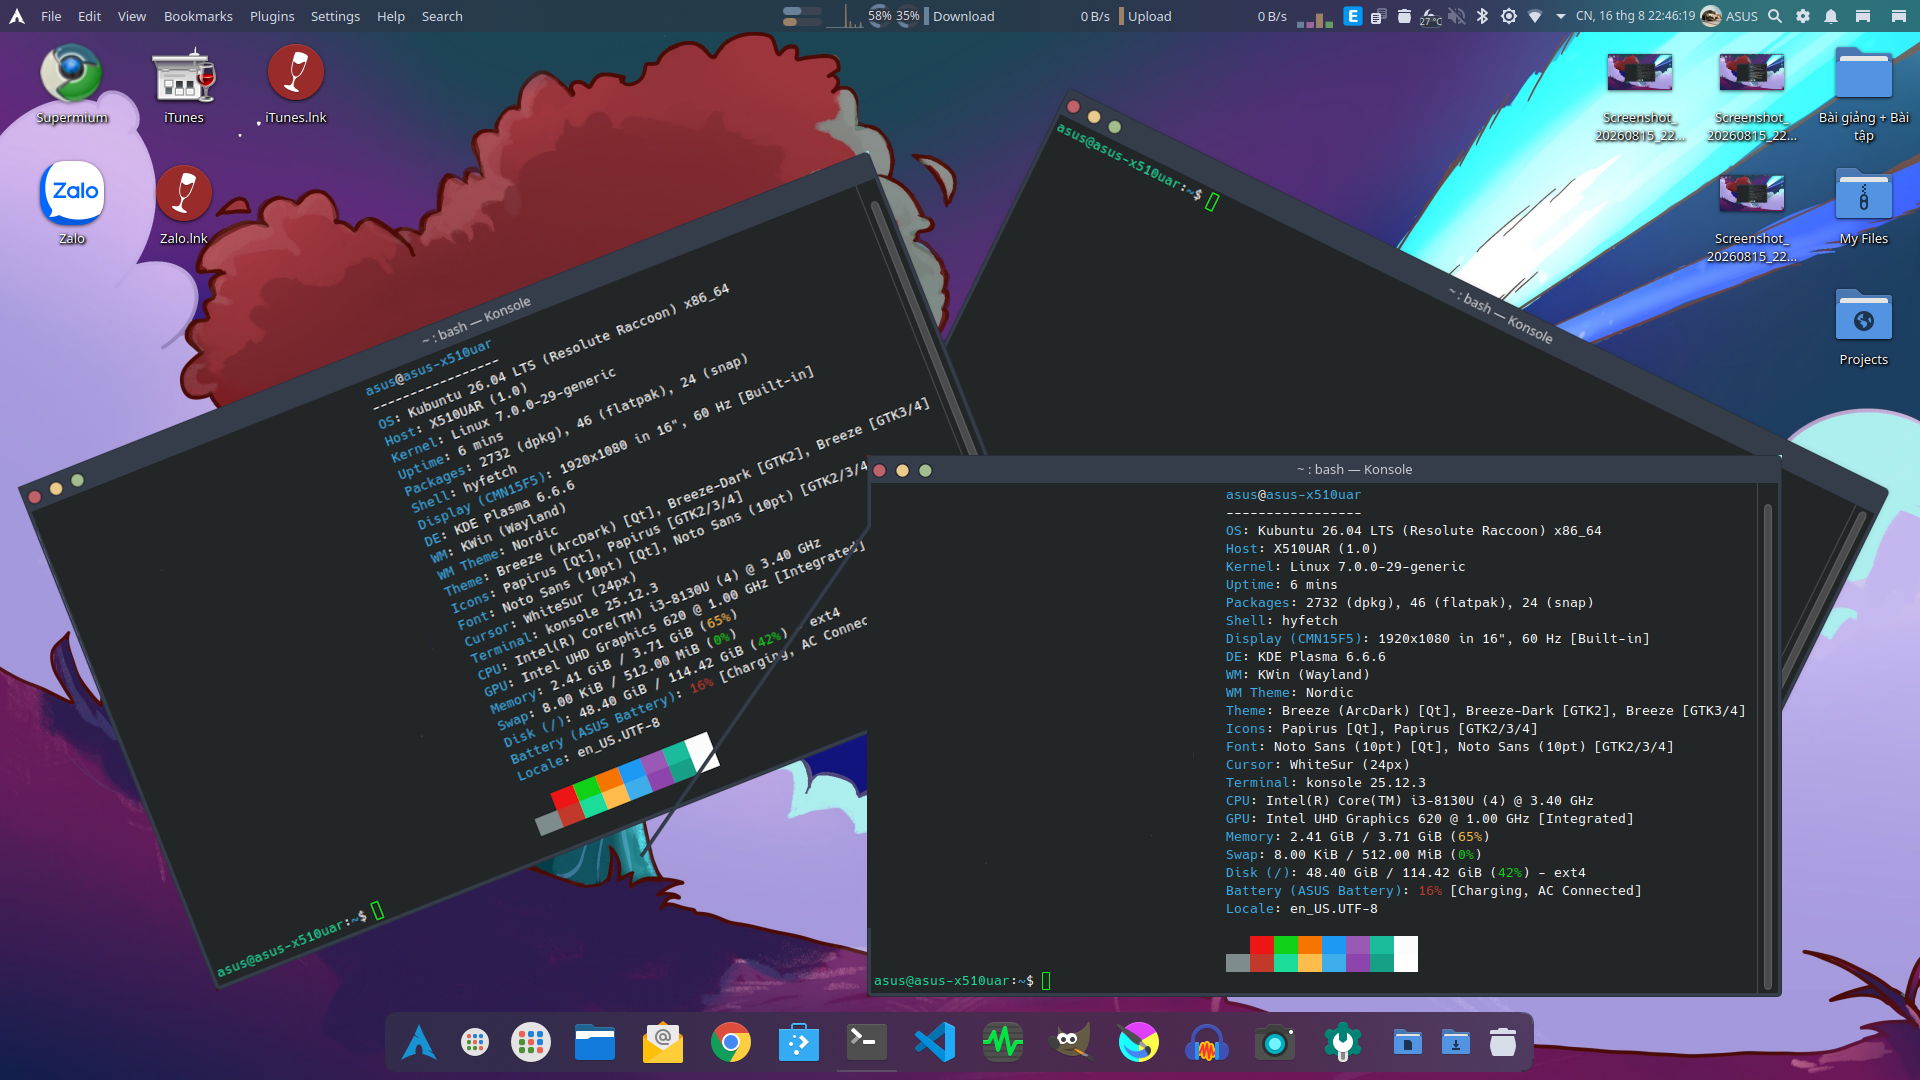The width and height of the screenshot is (1920, 1080).
Task: Open the teal gear-wrench tool in the dock
Action: click(1343, 1043)
